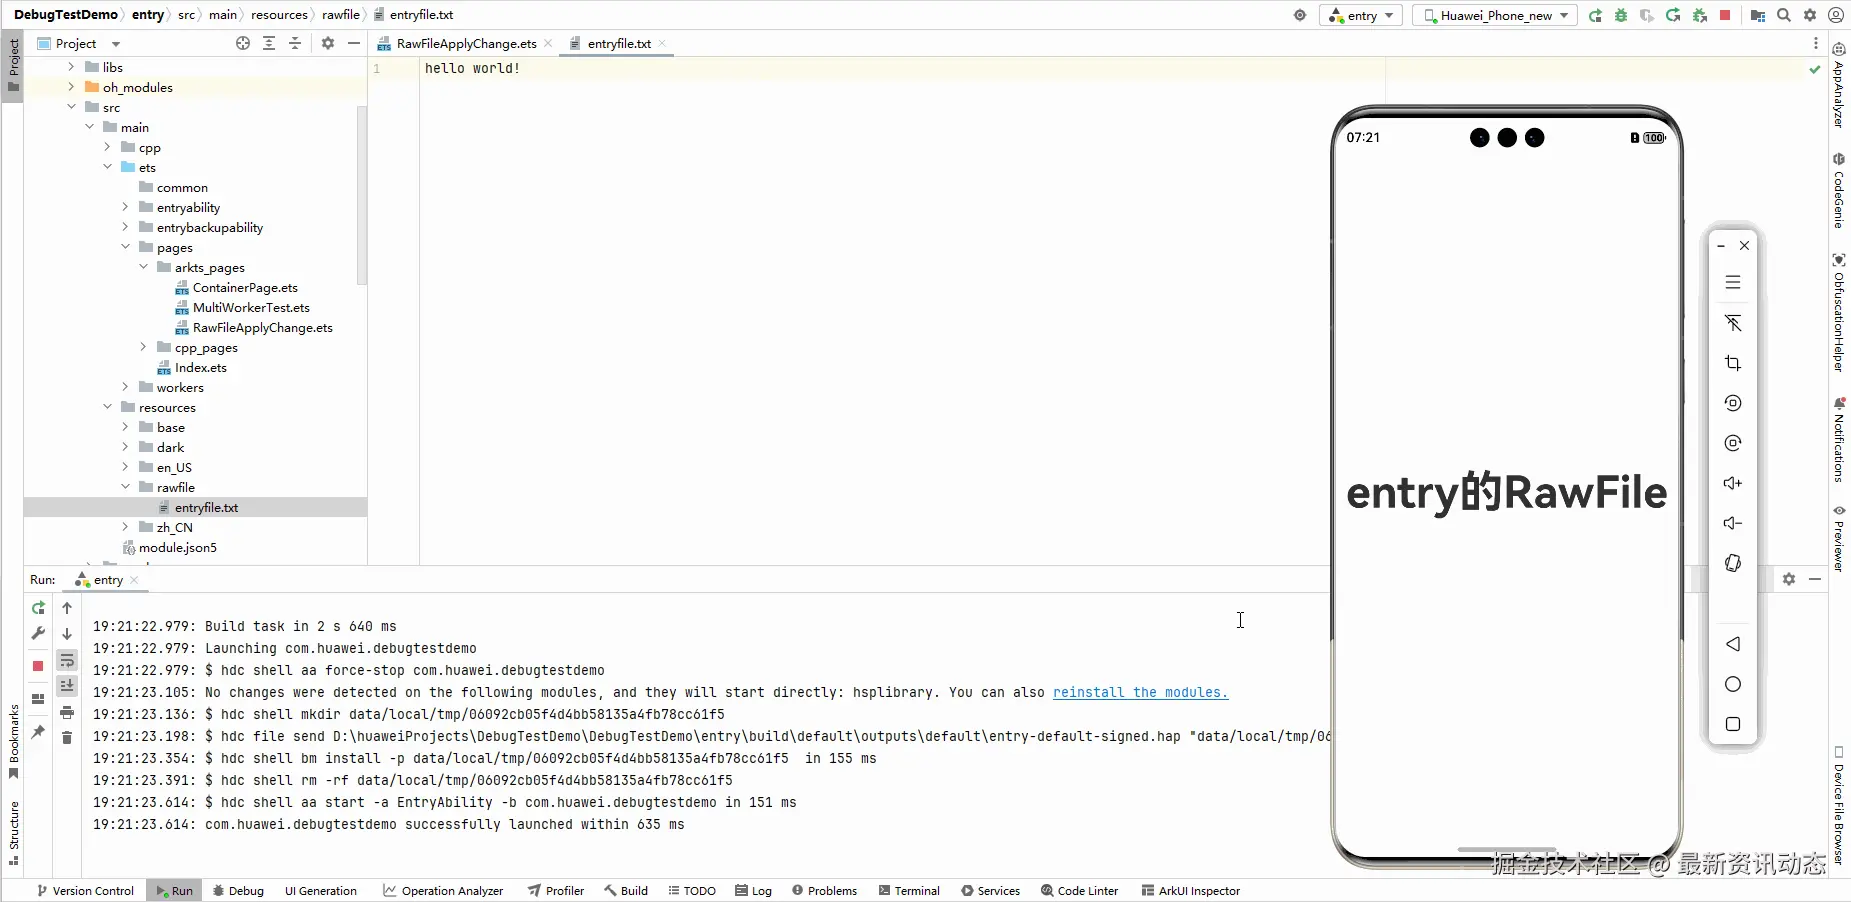1851x902 pixels.
Task: Open Search Everywhere magnifier icon
Action: pos(1784,15)
